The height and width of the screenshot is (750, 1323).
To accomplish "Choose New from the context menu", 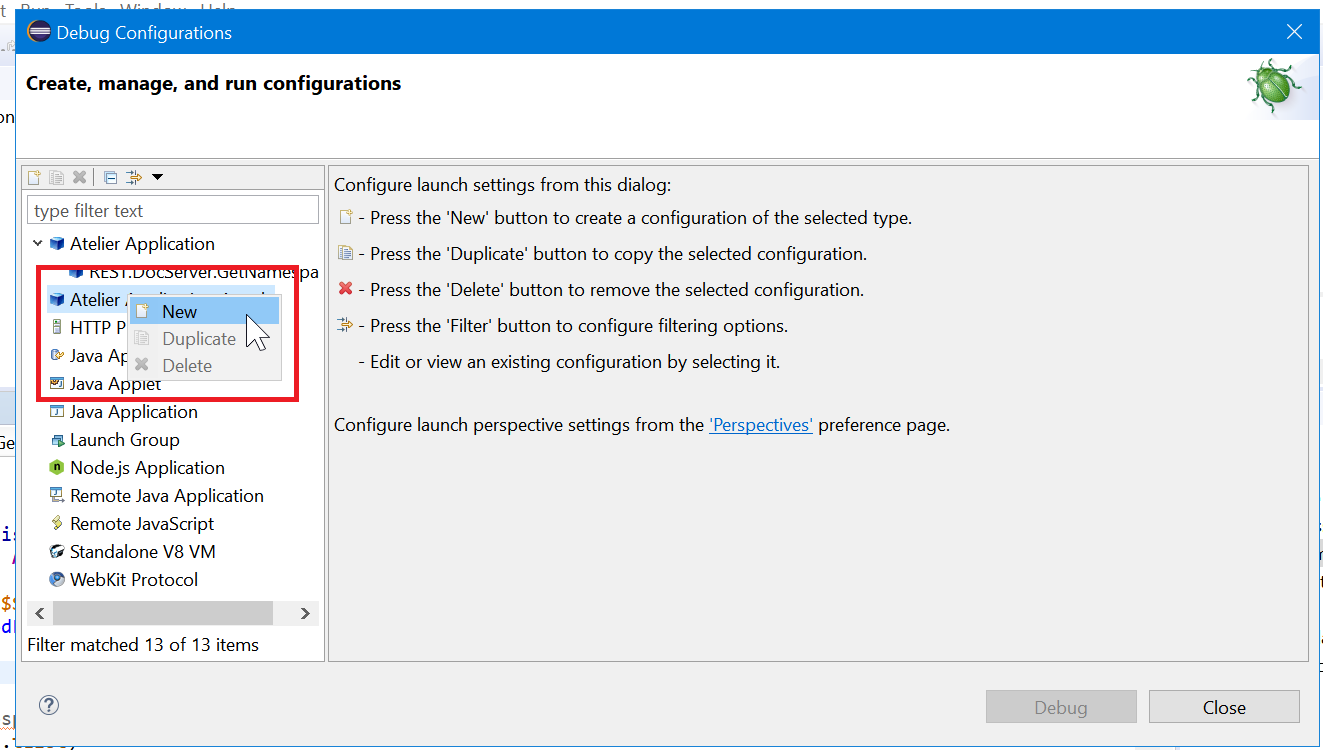I will point(180,312).
